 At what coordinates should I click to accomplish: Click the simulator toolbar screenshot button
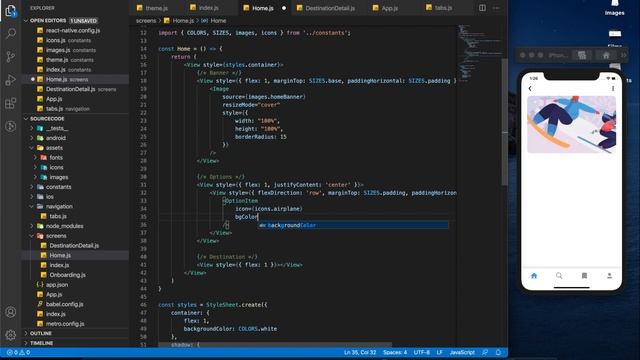582,55
